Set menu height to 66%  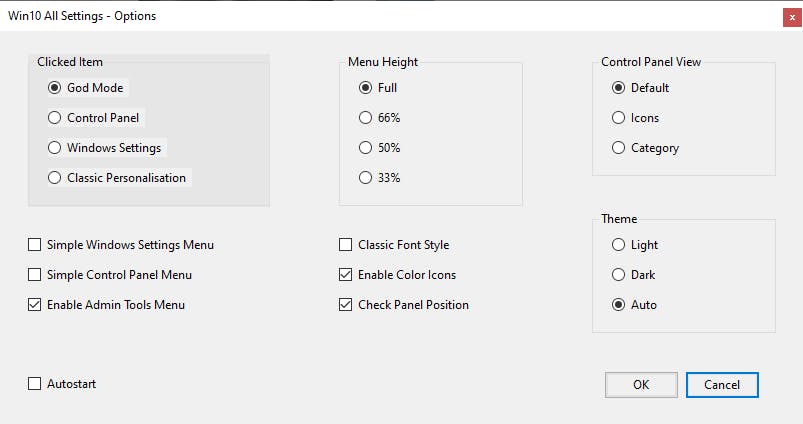tap(366, 118)
